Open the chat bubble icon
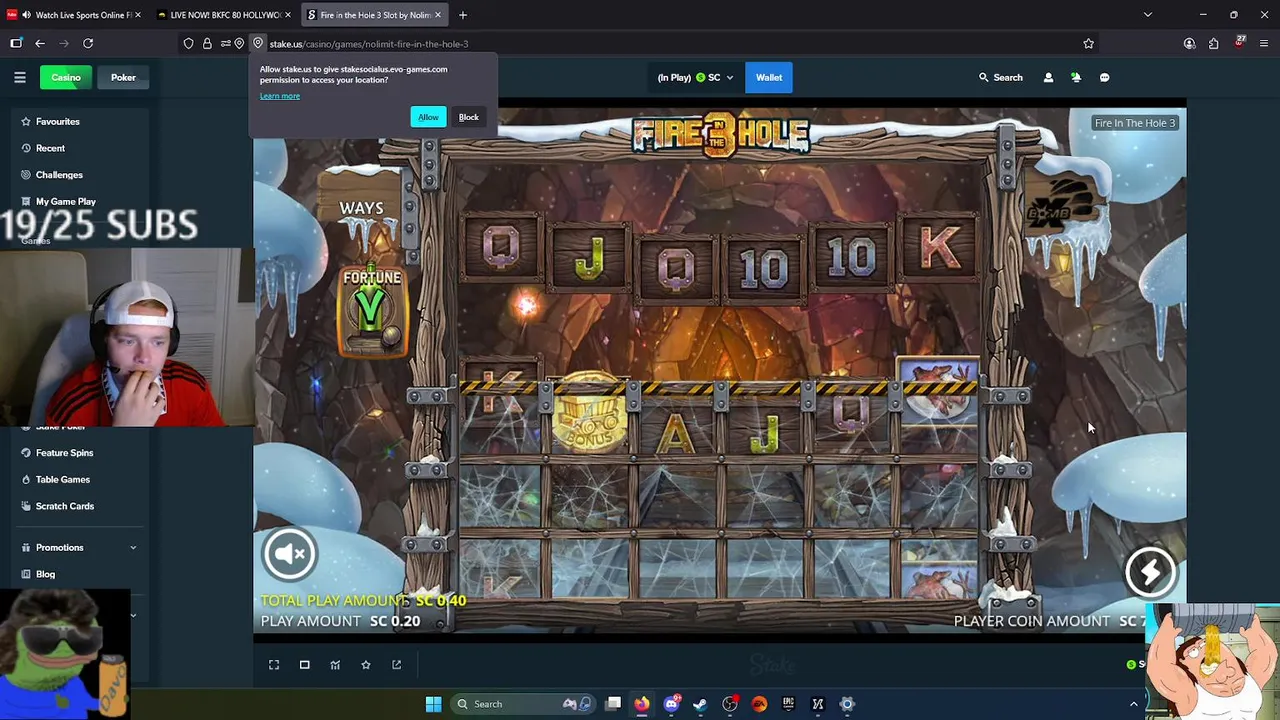The height and width of the screenshot is (720, 1280). click(x=1104, y=77)
